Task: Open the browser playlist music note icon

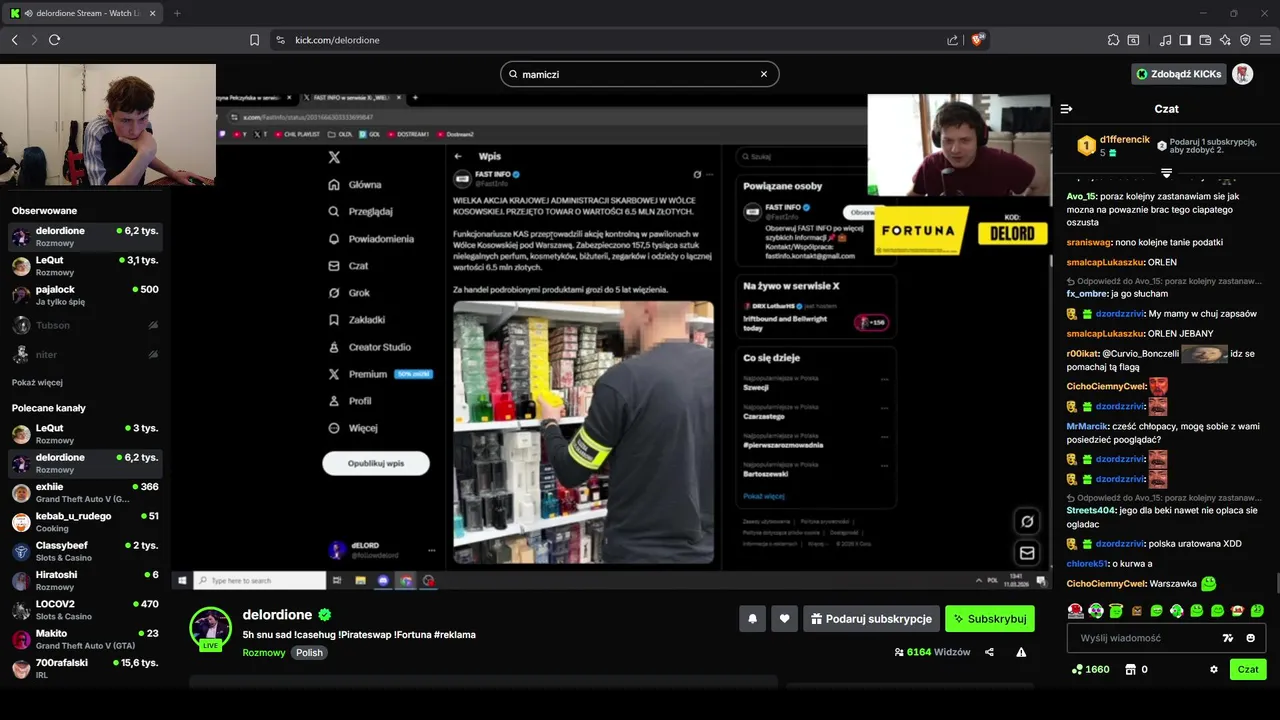Action: click(x=1166, y=40)
